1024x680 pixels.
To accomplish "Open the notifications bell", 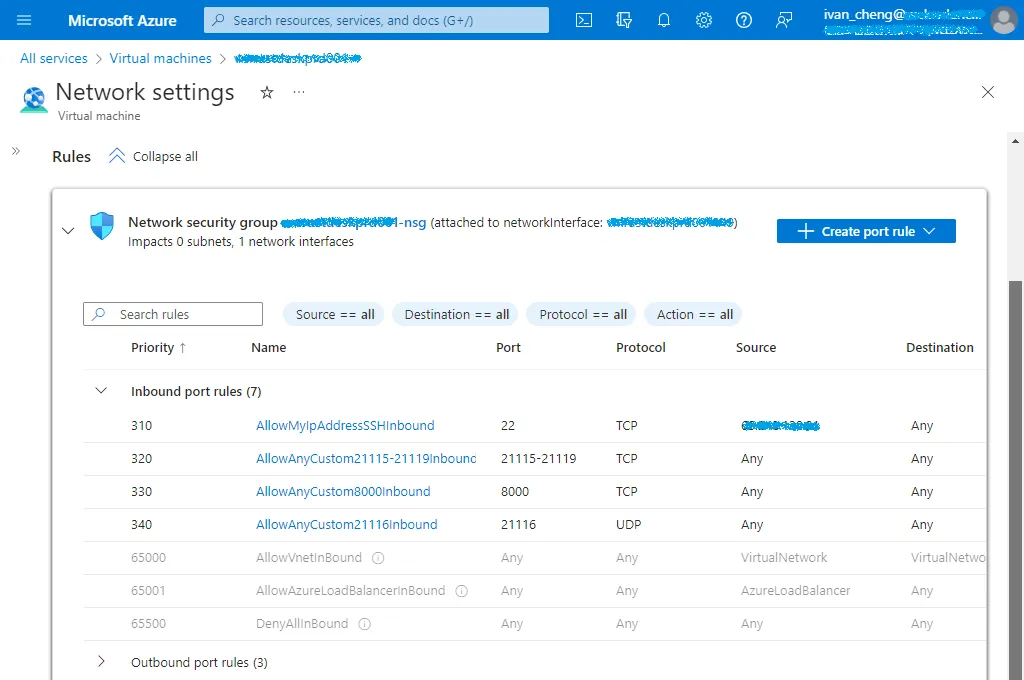I will 664,20.
